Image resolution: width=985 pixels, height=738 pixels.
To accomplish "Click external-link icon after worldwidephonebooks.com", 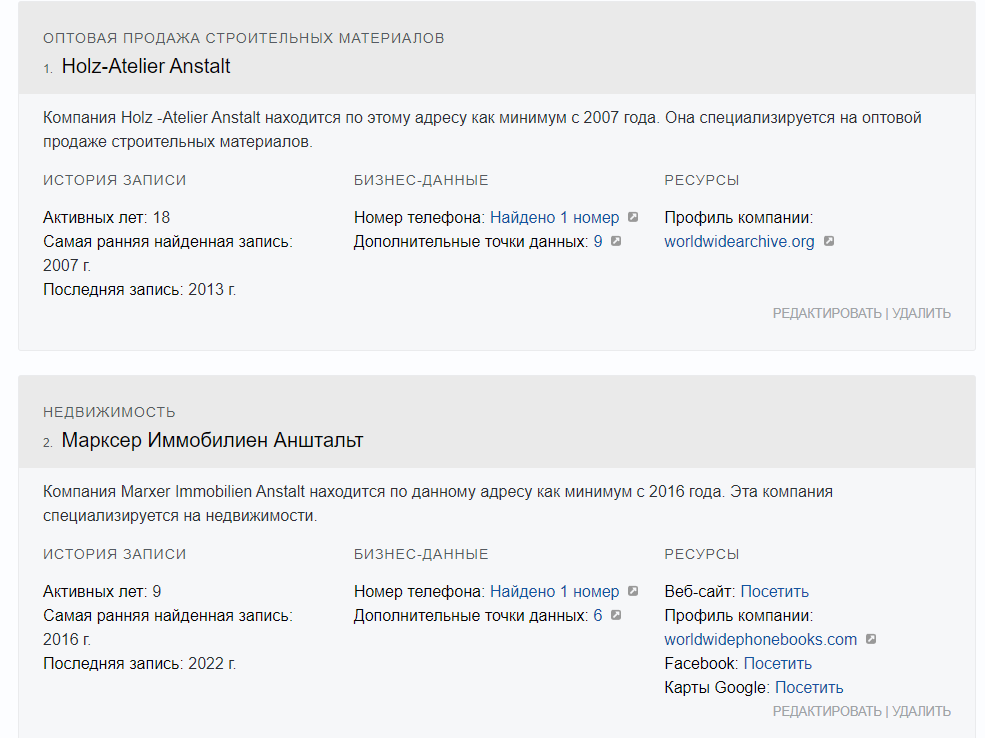I will [871, 639].
